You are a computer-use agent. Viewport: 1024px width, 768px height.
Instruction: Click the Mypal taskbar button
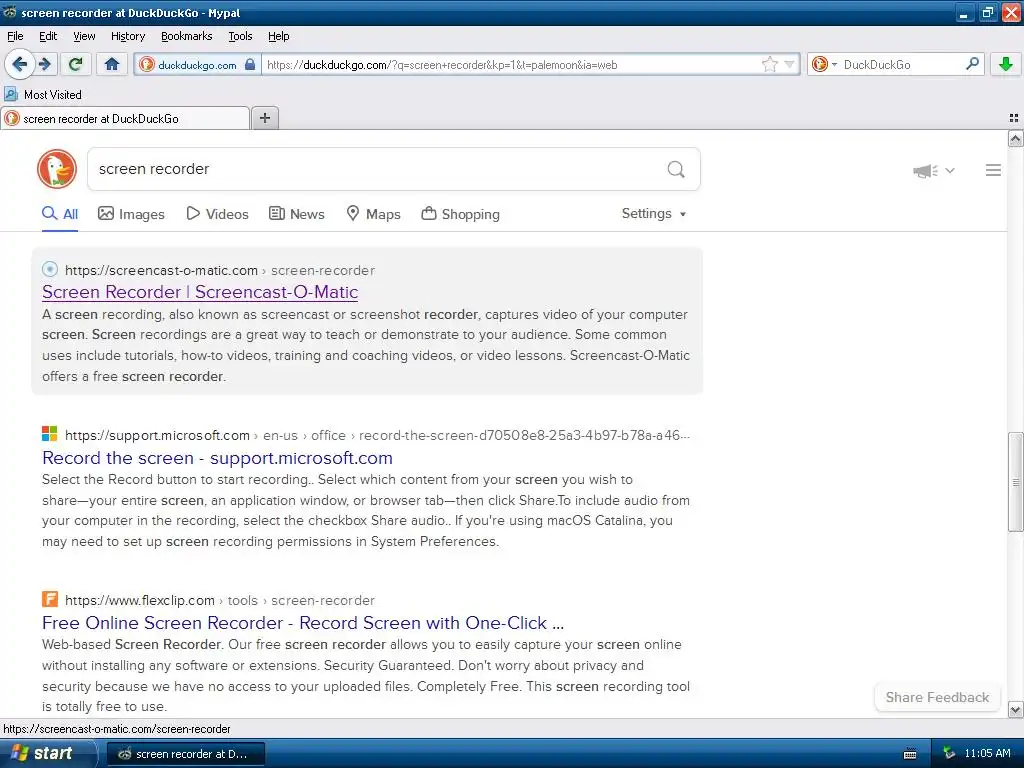click(x=185, y=754)
